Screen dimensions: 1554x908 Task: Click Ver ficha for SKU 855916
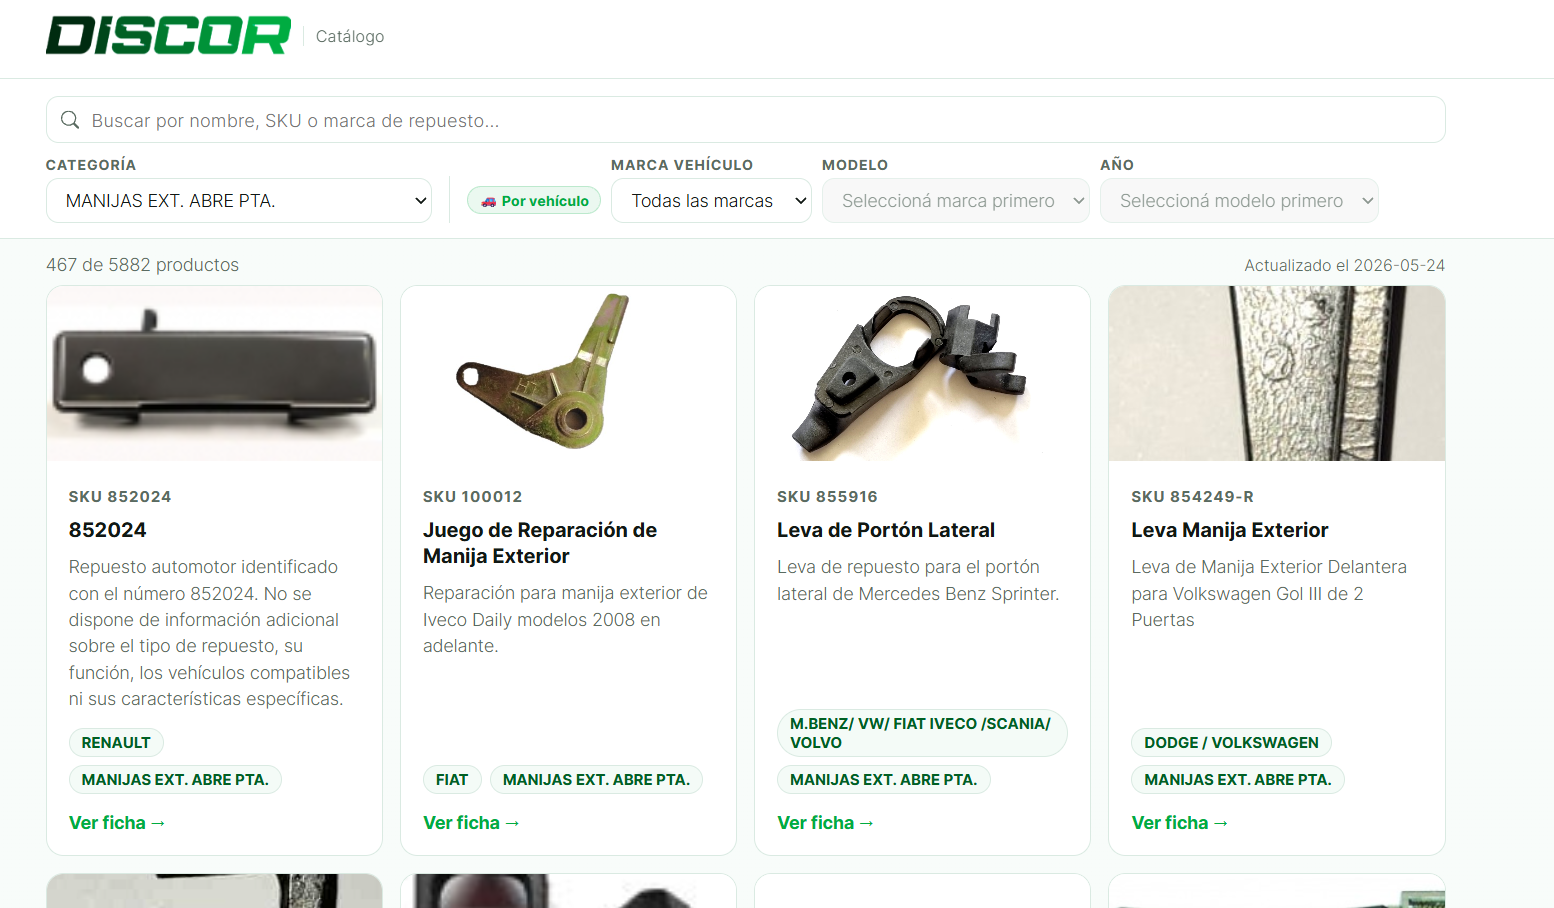pyautogui.click(x=826, y=823)
